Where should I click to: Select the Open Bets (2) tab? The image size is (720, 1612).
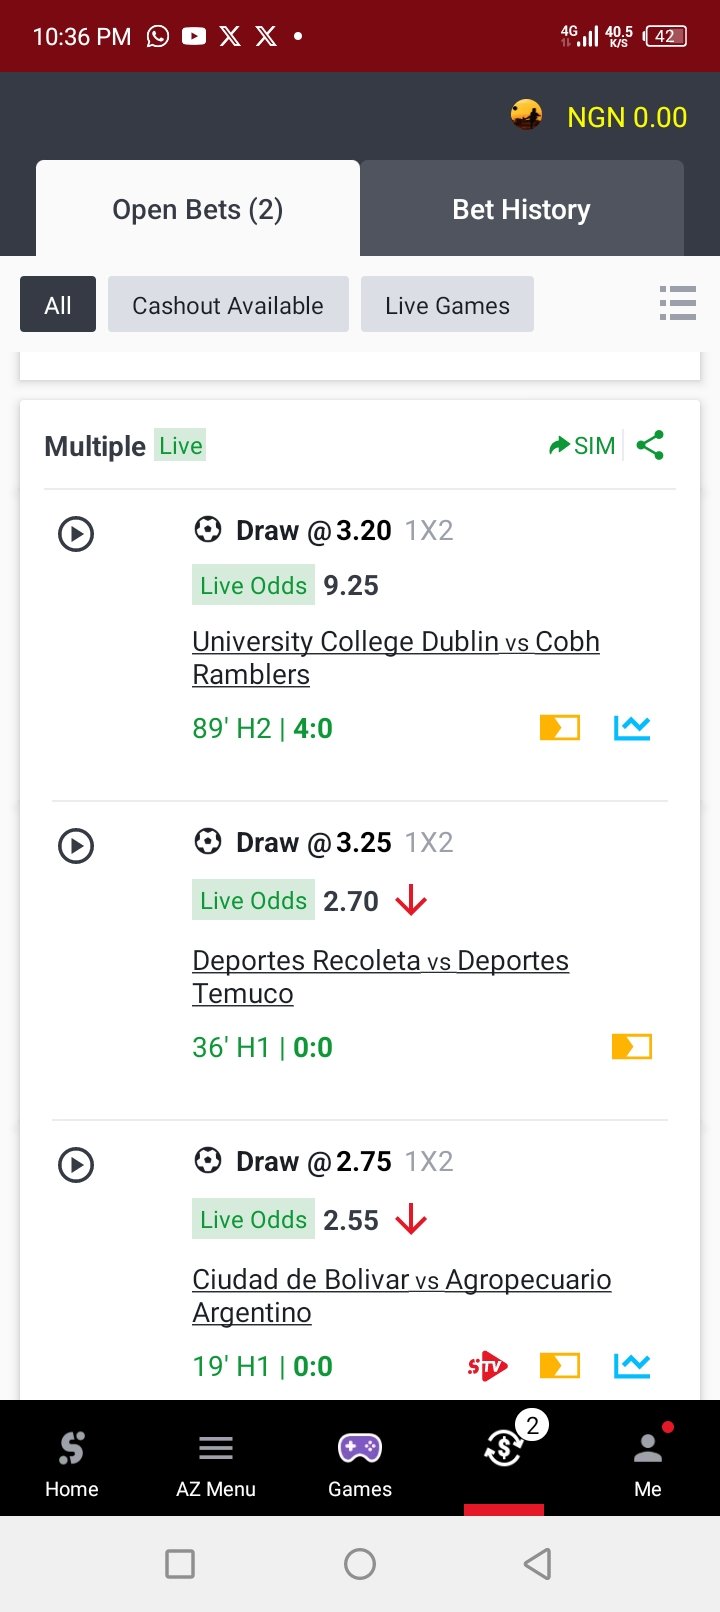point(198,210)
